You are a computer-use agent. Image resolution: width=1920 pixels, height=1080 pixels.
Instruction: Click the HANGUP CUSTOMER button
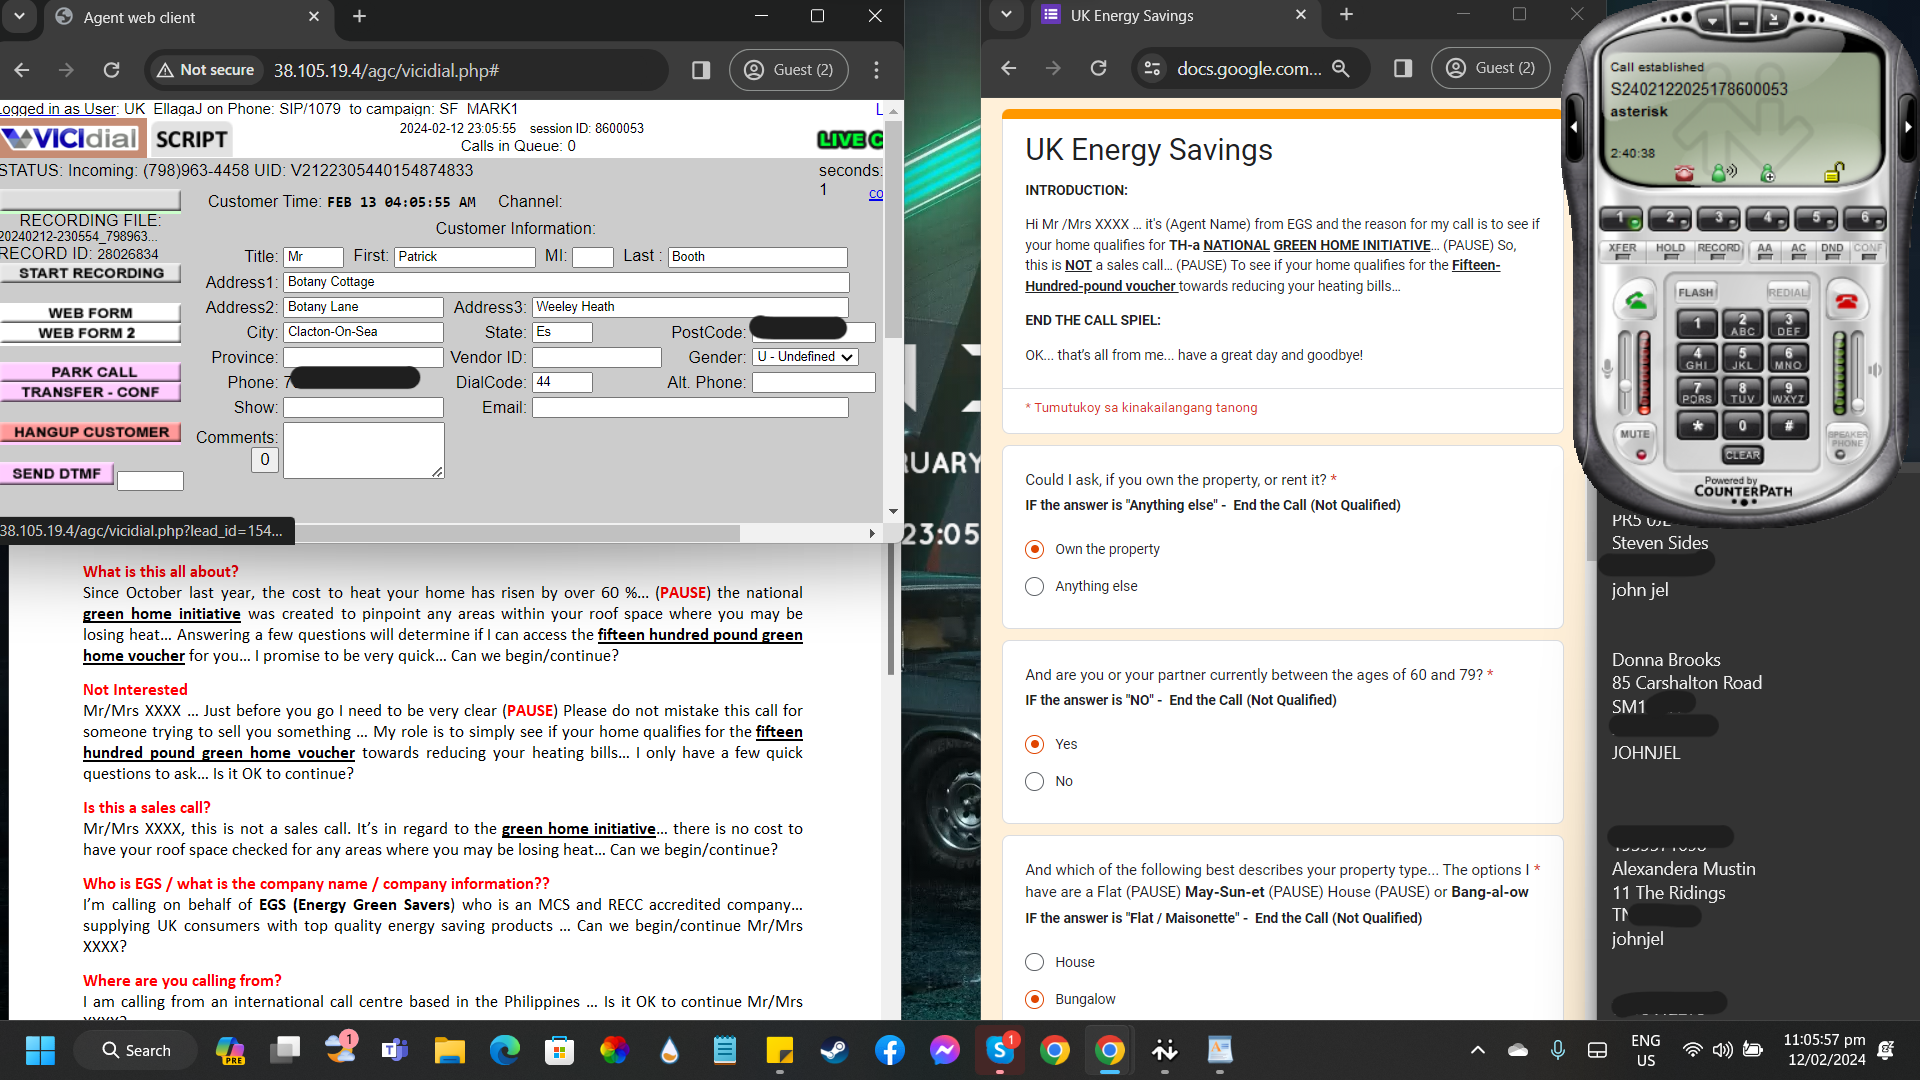tap(91, 432)
